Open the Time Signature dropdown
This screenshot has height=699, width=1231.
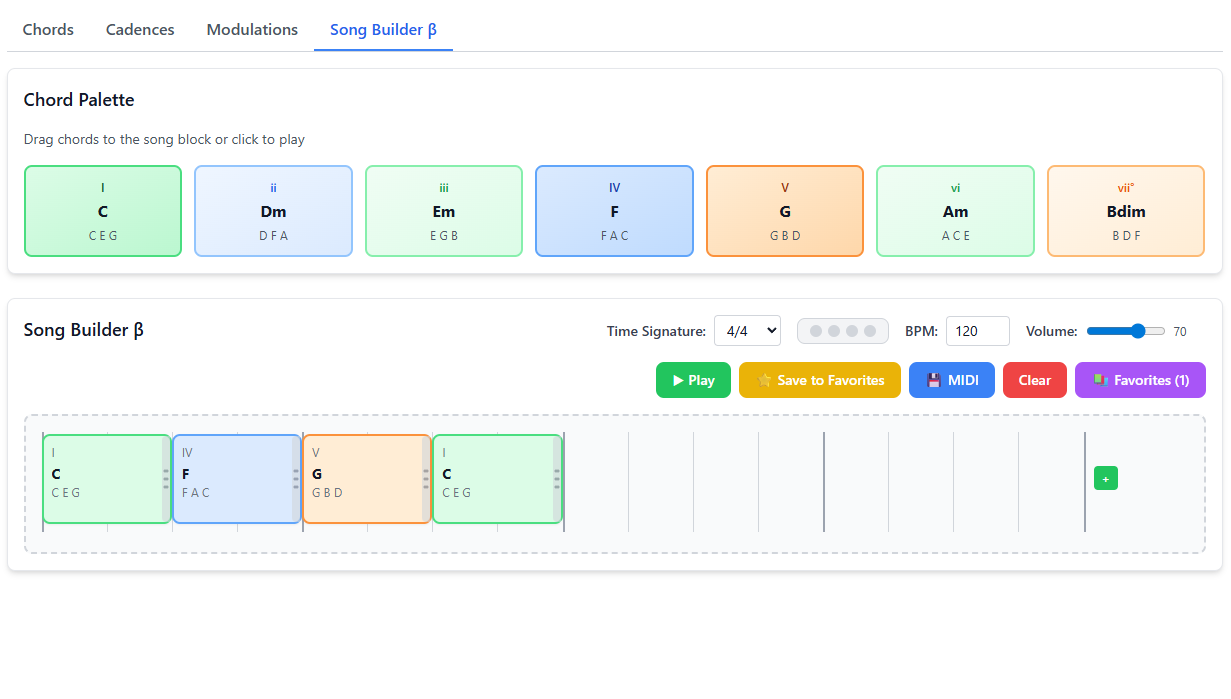[747, 331]
